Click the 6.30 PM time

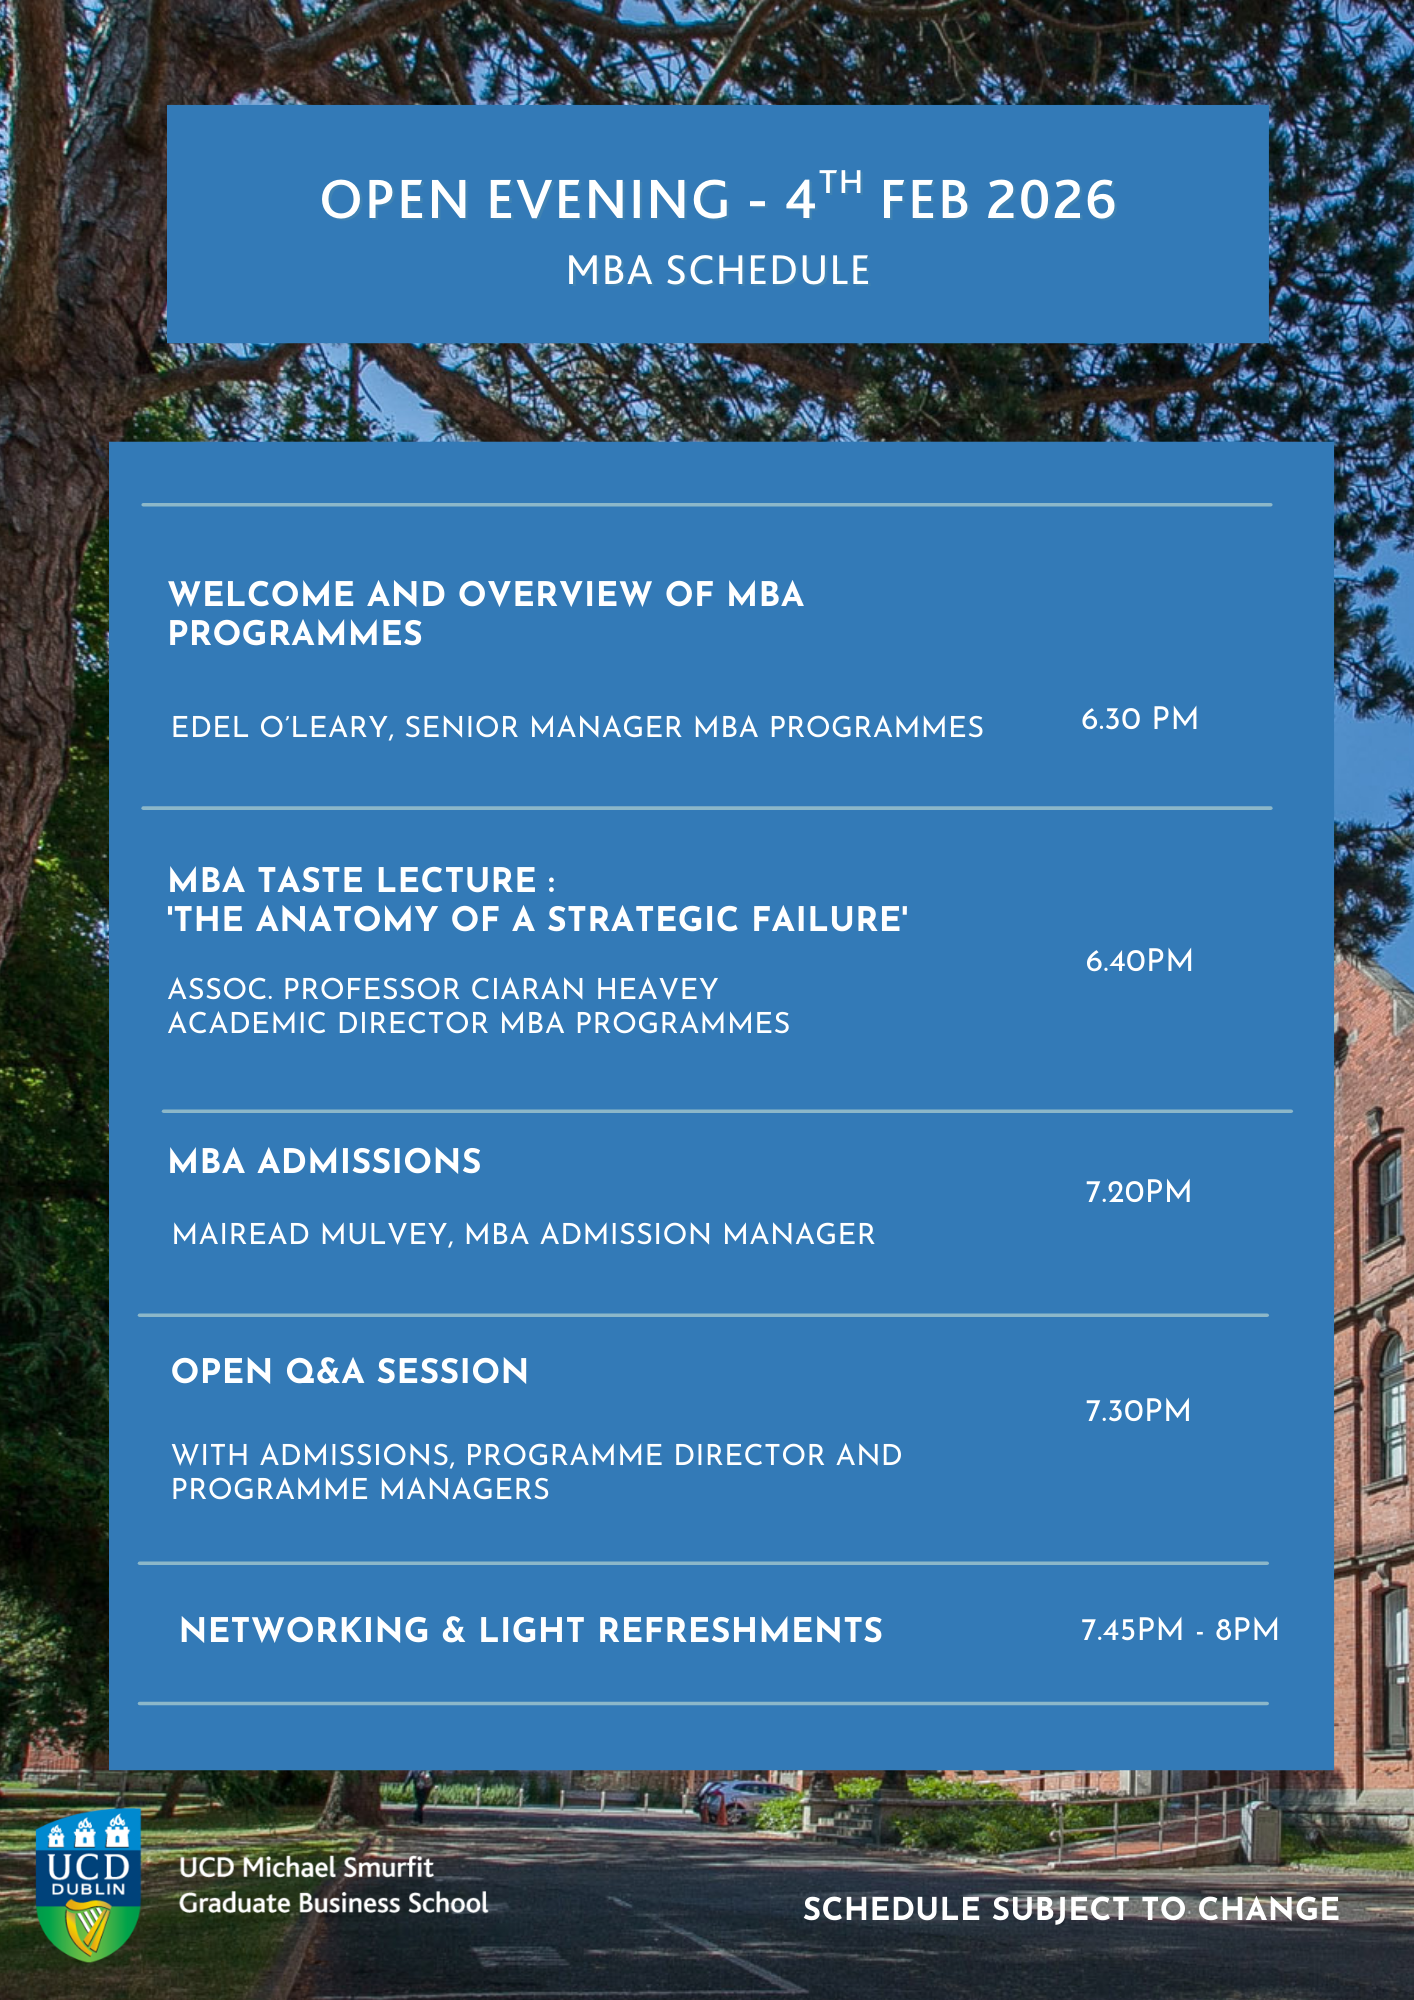click(x=1139, y=719)
